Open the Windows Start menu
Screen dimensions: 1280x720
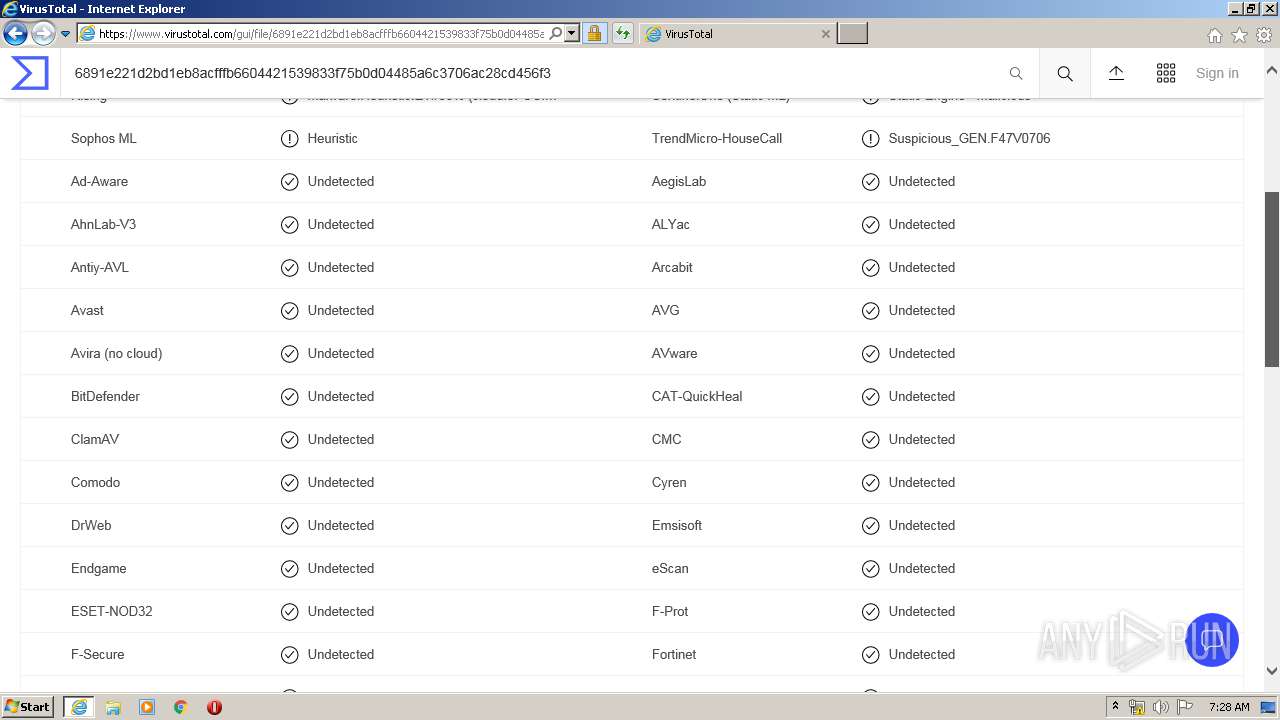click(x=28, y=706)
